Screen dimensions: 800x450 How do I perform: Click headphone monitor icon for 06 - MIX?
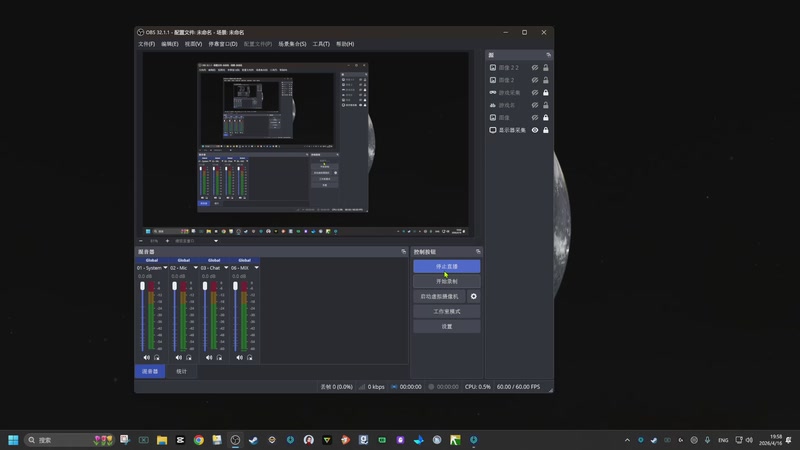point(250,357)
